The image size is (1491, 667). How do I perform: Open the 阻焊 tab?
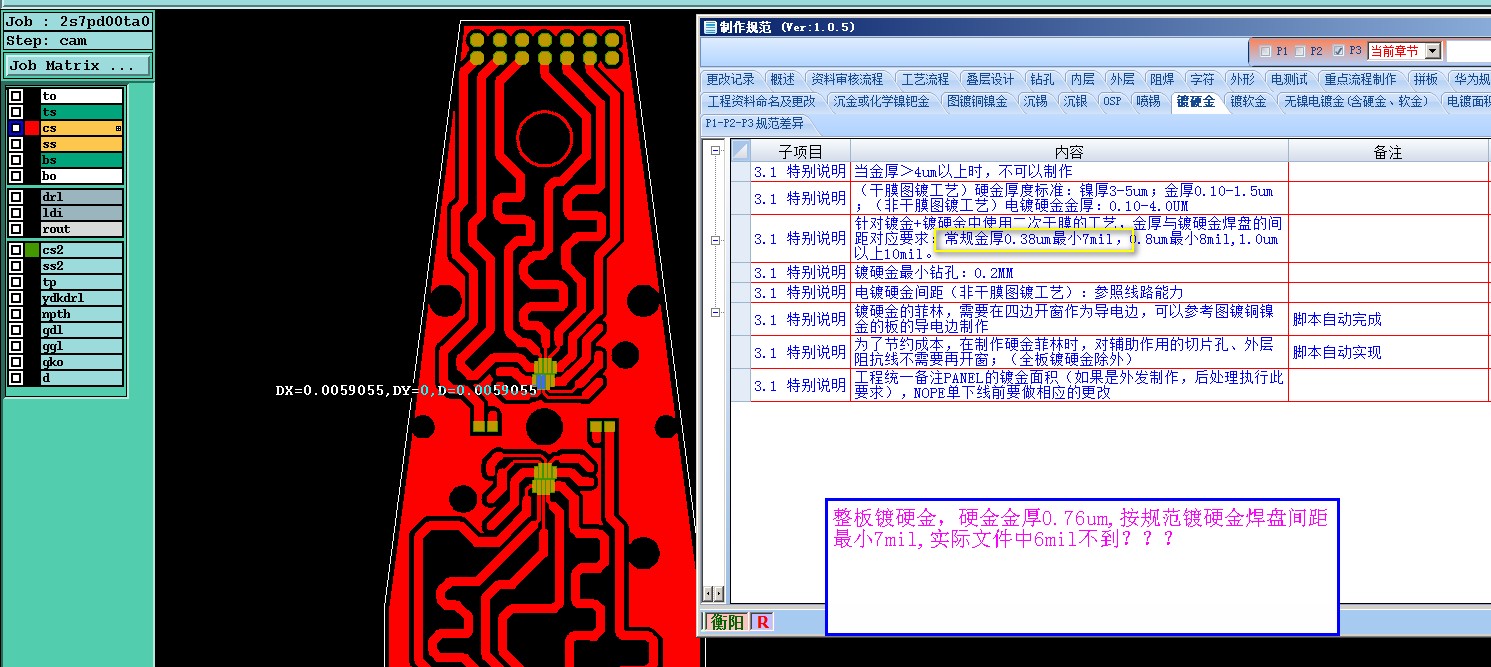pyautogui.click(x=1161, y=79)
